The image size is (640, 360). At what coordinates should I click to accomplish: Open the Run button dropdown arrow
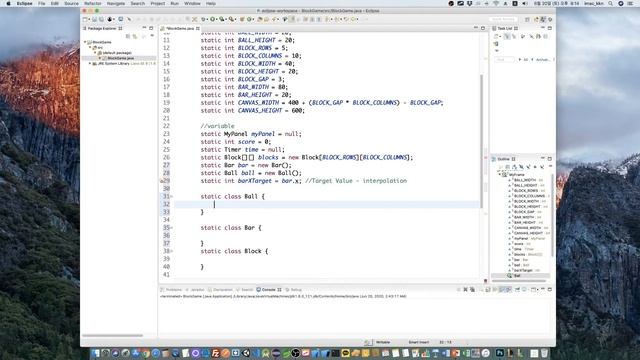coord(216,19)
